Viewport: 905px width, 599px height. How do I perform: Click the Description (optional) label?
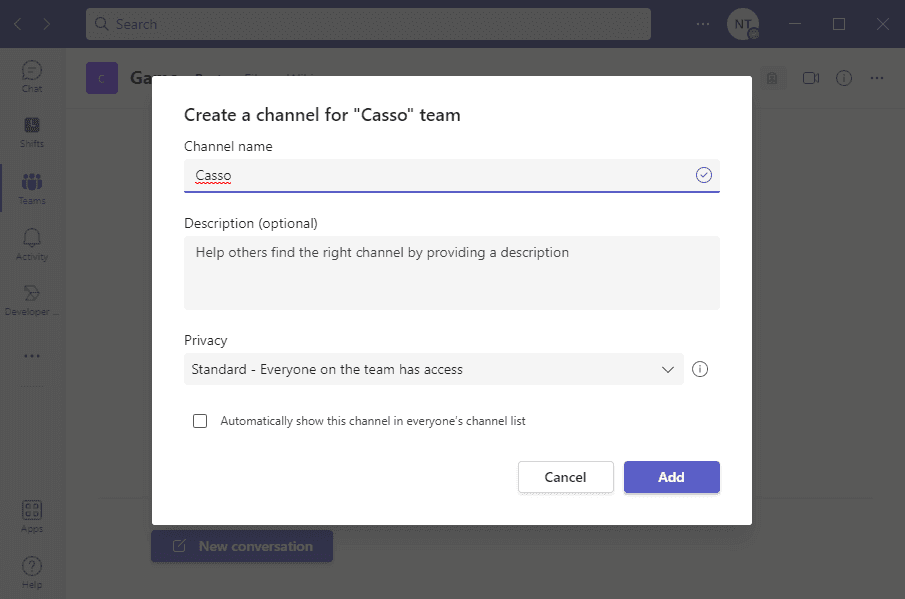[250, 223]
